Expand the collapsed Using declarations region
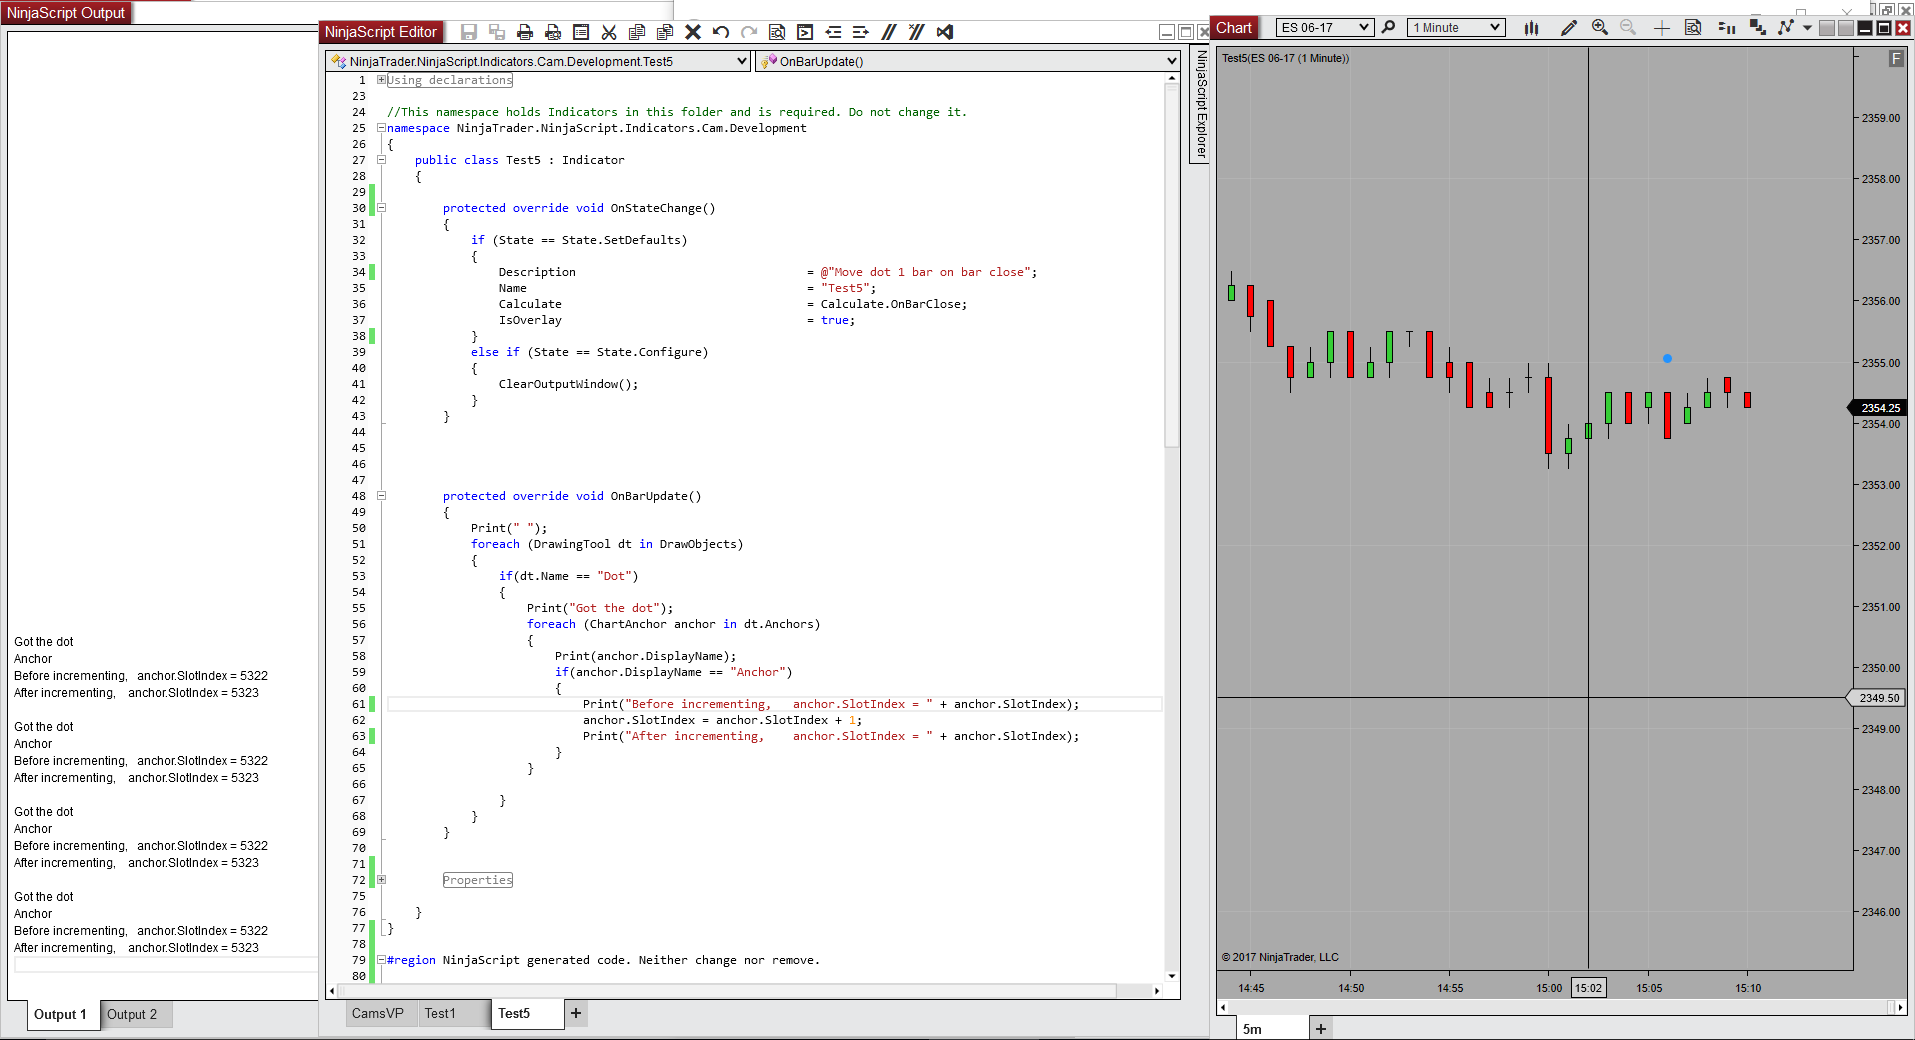Viewport: 1915px width, 1040px height. point(381,80)
